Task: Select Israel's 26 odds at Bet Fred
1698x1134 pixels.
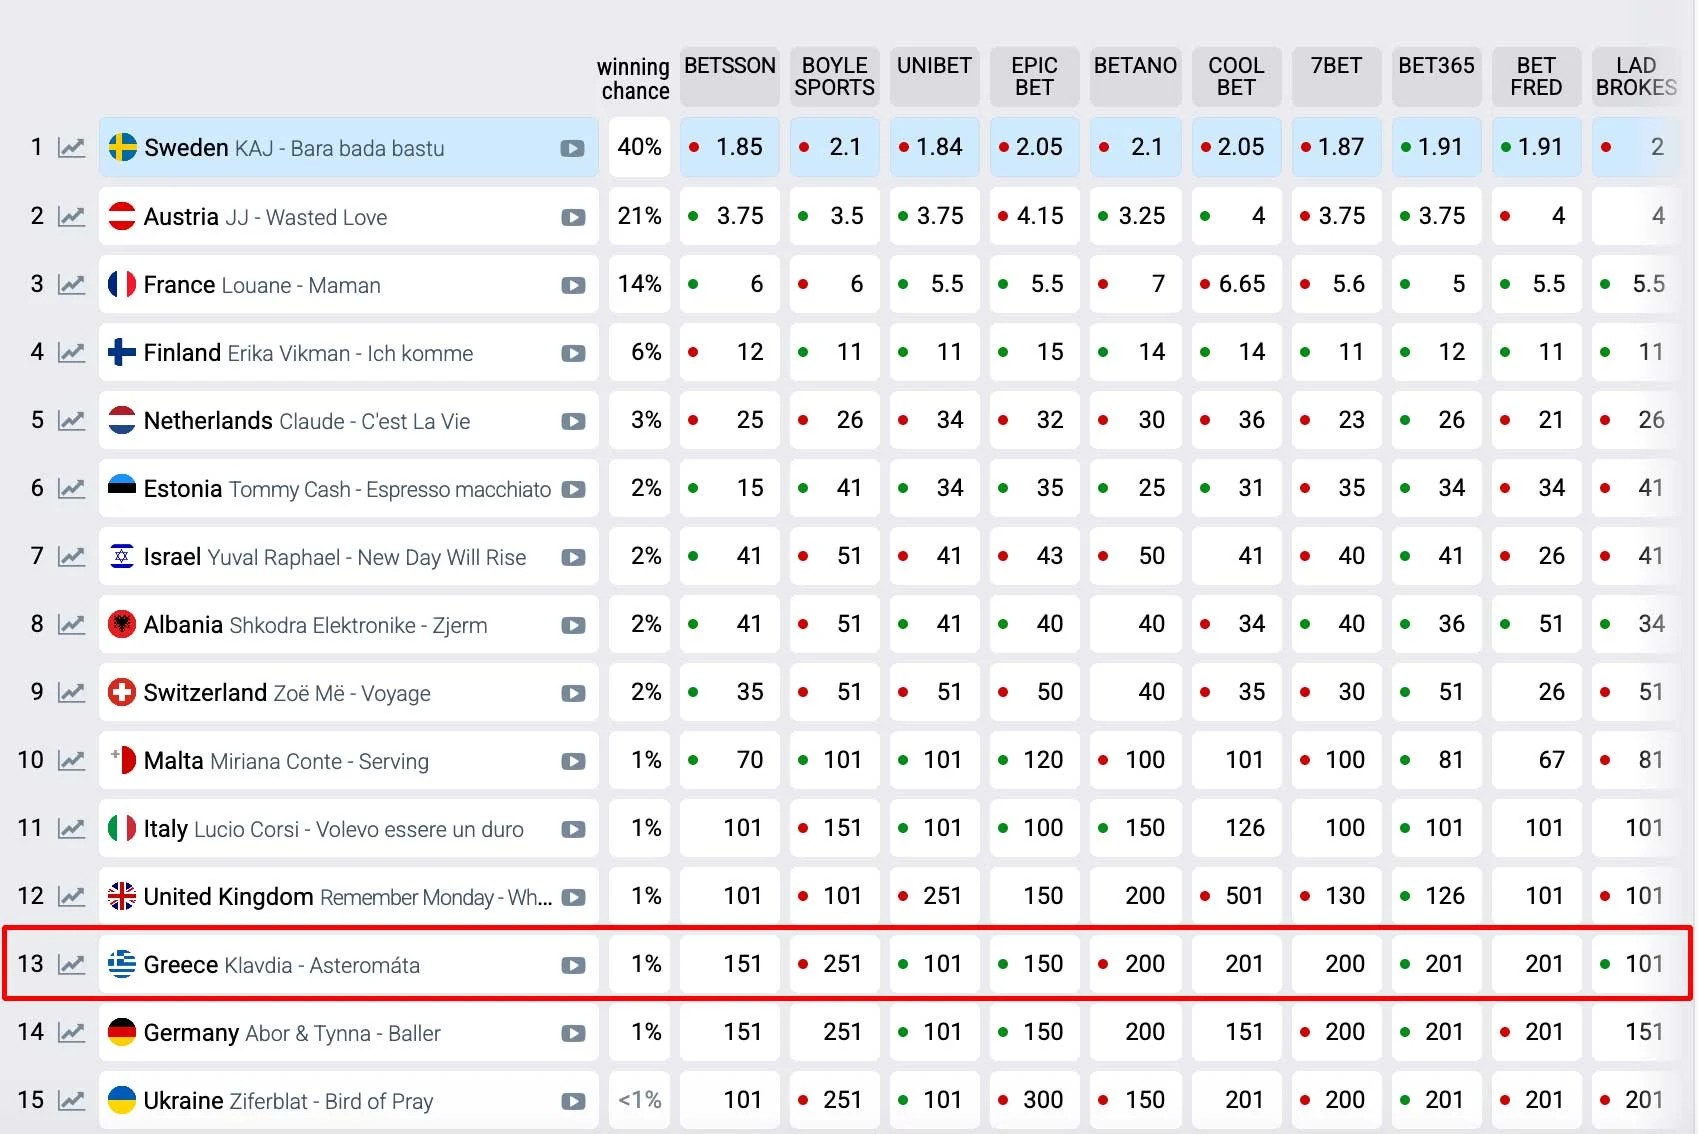Action: [x=1537, y=556]
